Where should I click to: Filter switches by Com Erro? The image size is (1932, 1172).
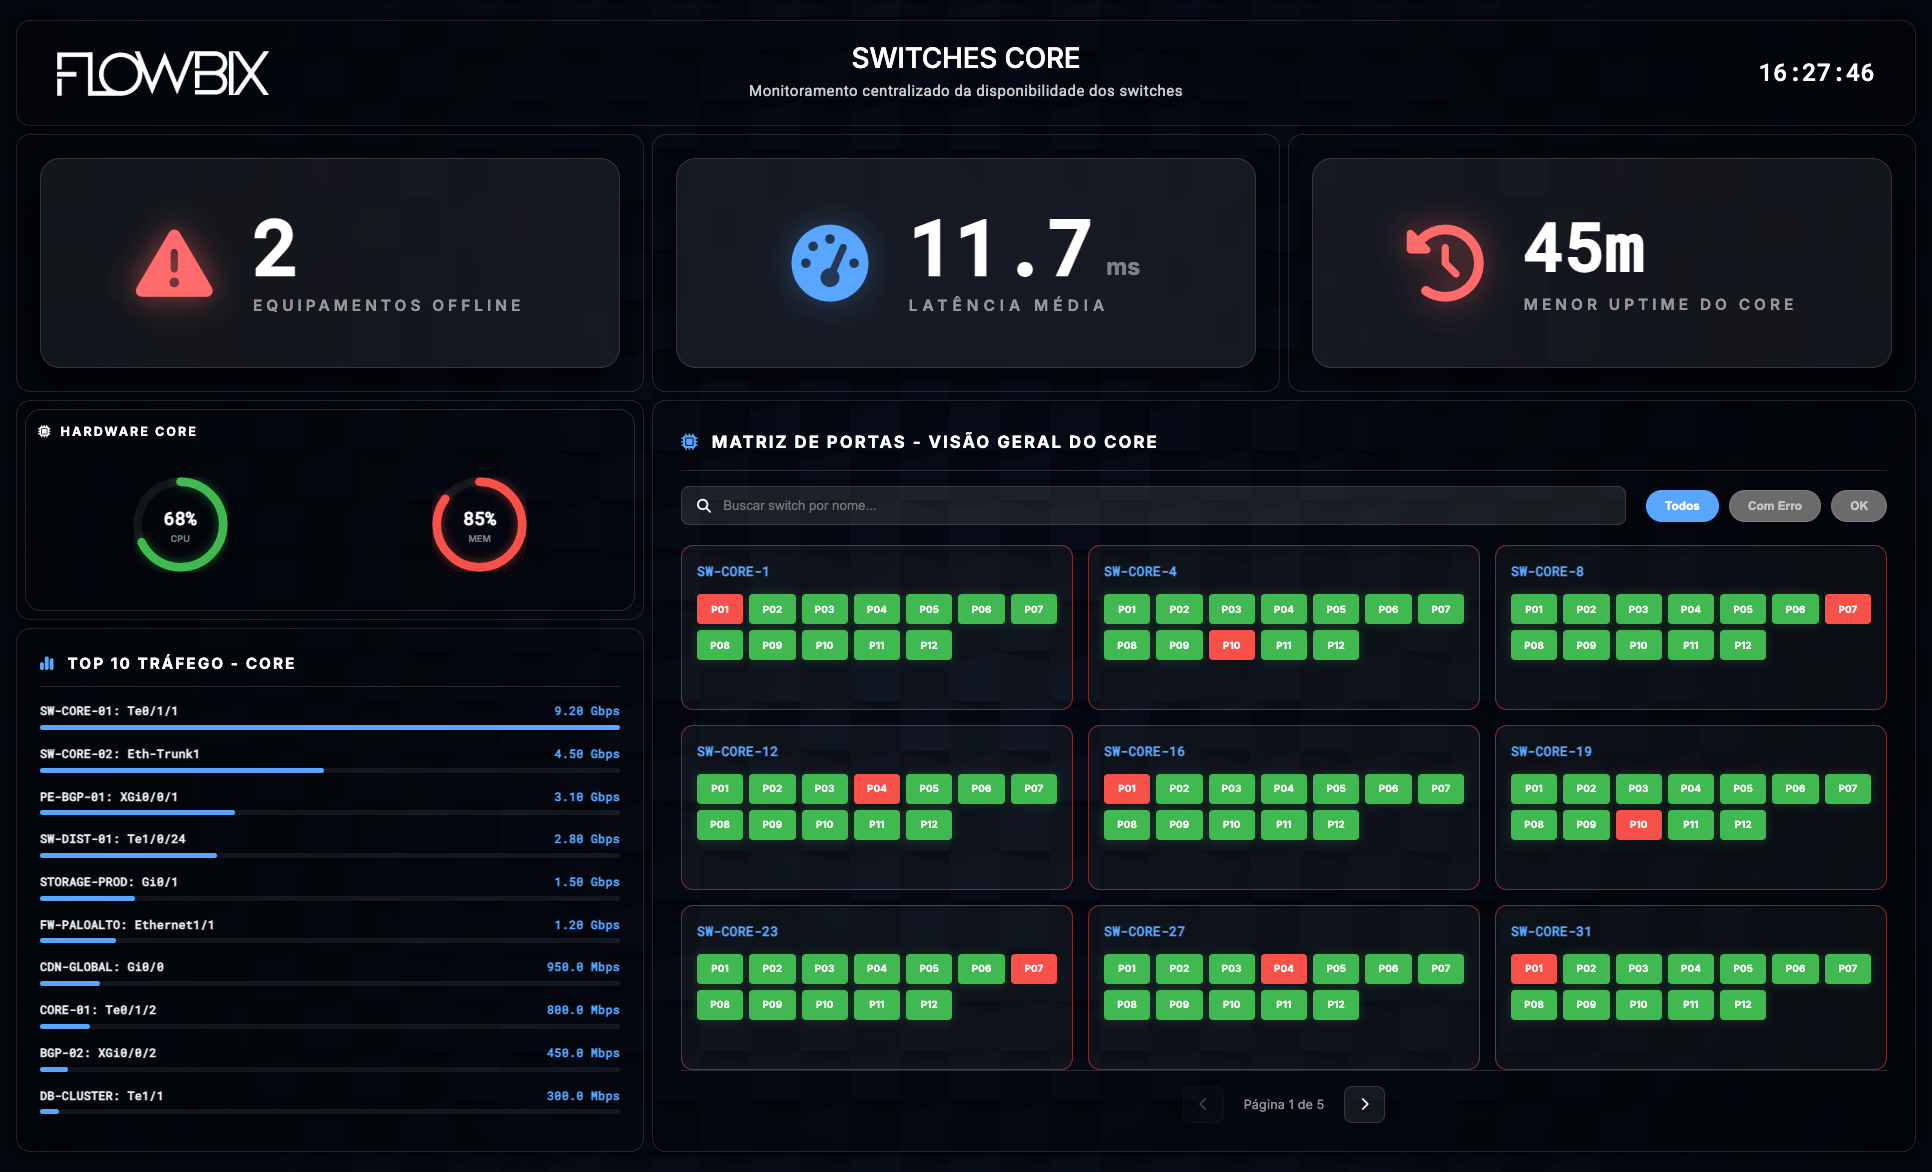(x=1775, y=506)
